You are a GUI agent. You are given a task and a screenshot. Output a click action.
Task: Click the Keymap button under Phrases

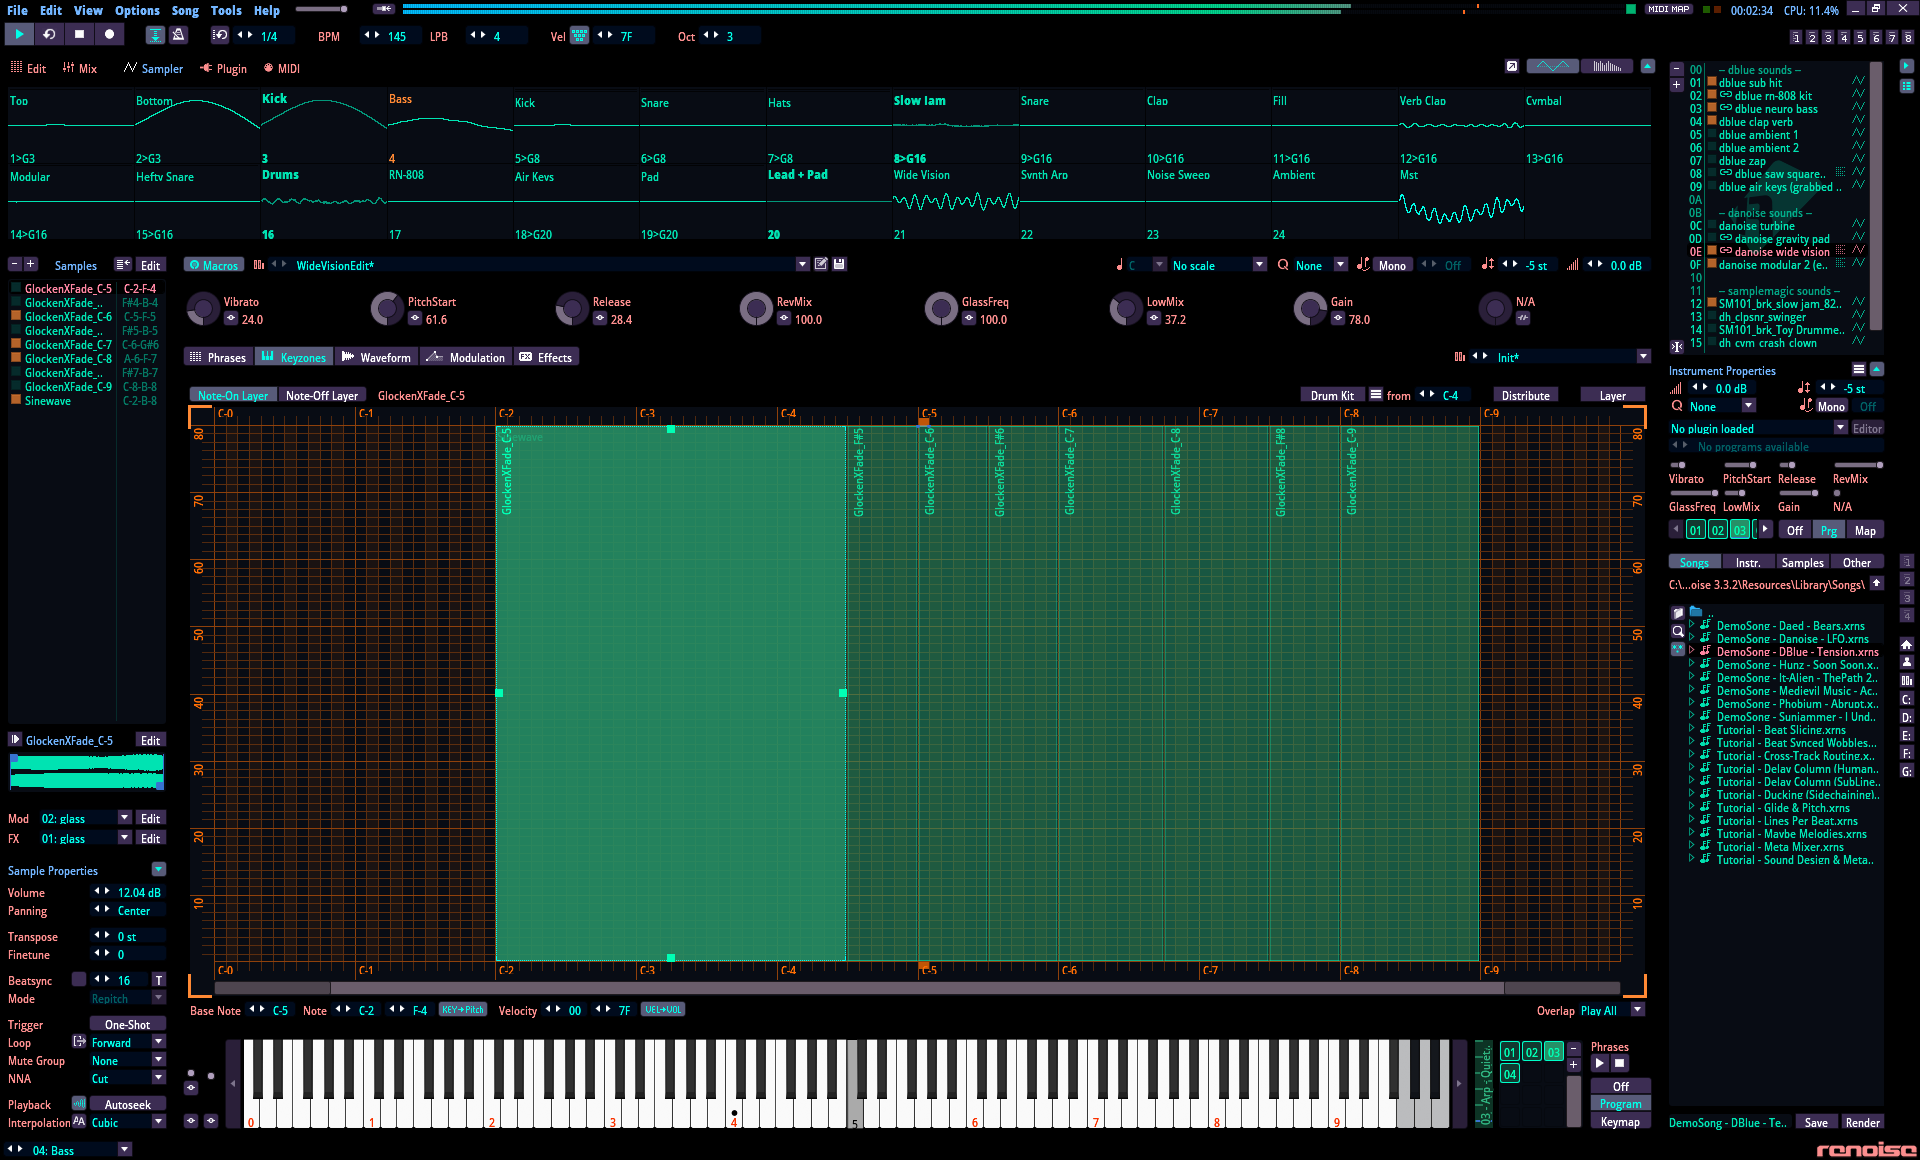(x=1620, y=1121)
